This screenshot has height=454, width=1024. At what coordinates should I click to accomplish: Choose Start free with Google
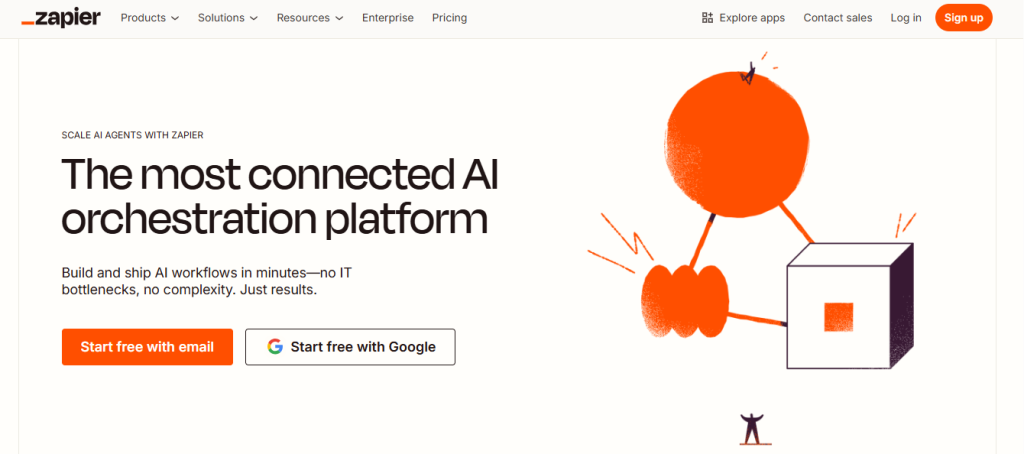350,347
